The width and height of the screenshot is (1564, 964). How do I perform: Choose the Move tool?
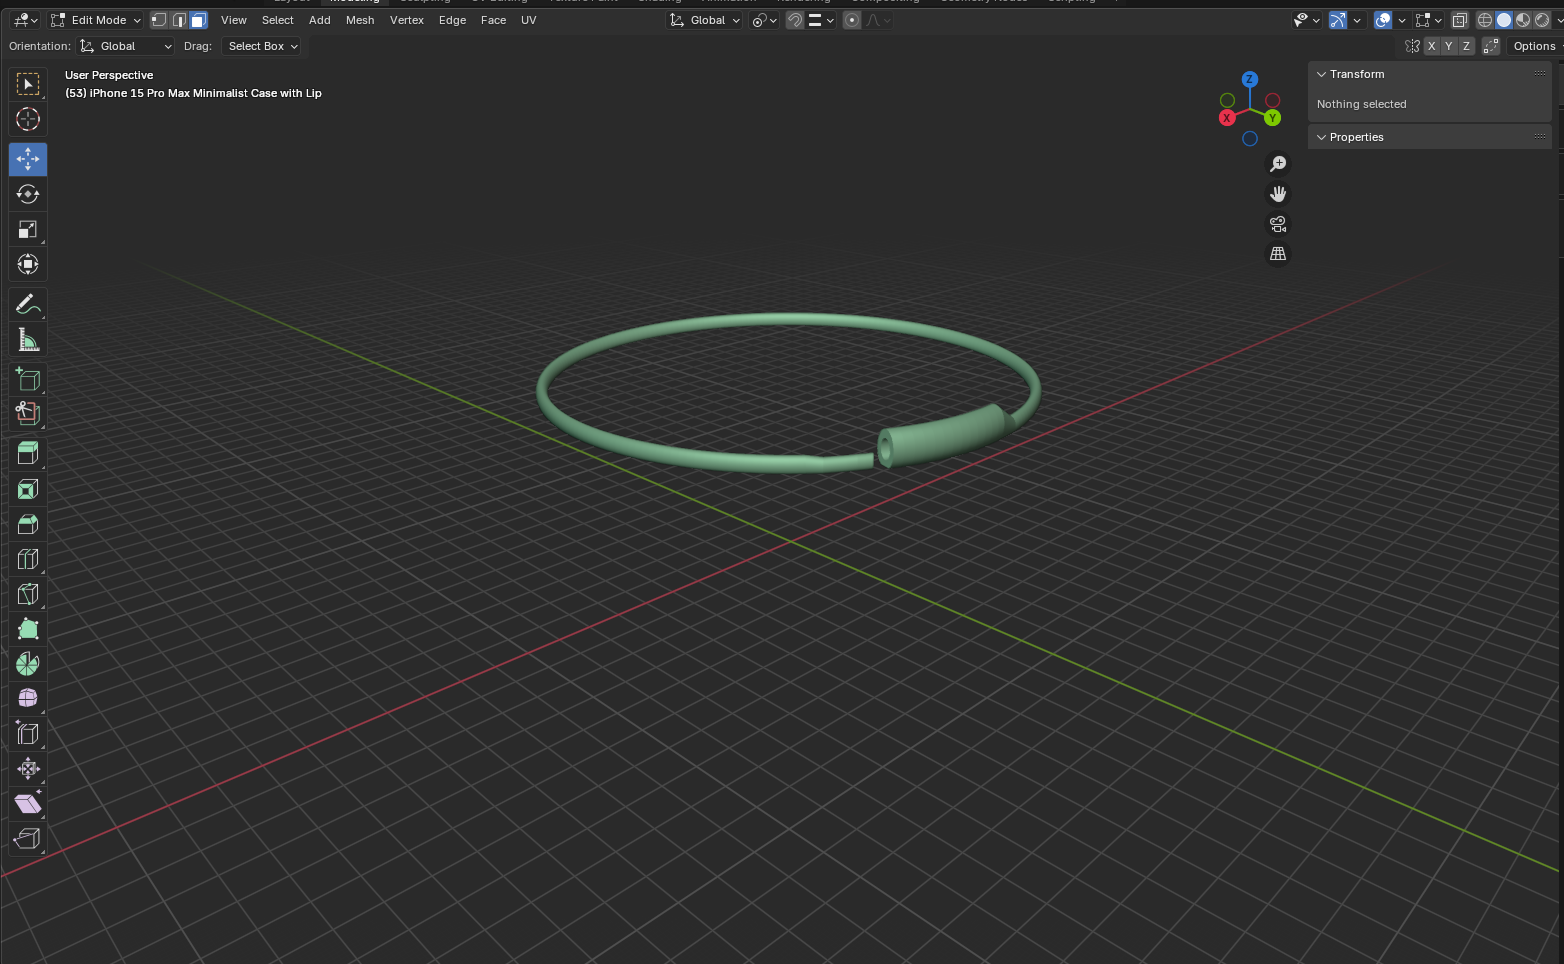pos(28,159)
